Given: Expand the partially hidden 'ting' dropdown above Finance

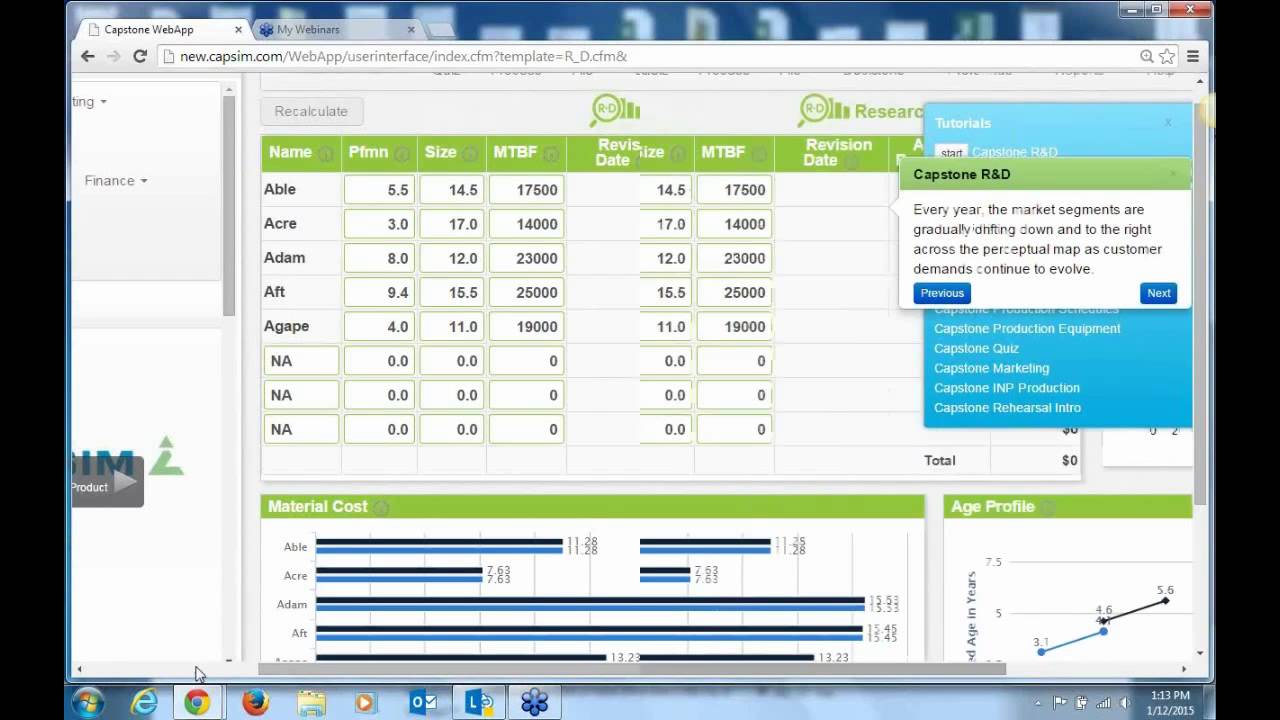Looking at the screenshot, I should pos(89,102).
